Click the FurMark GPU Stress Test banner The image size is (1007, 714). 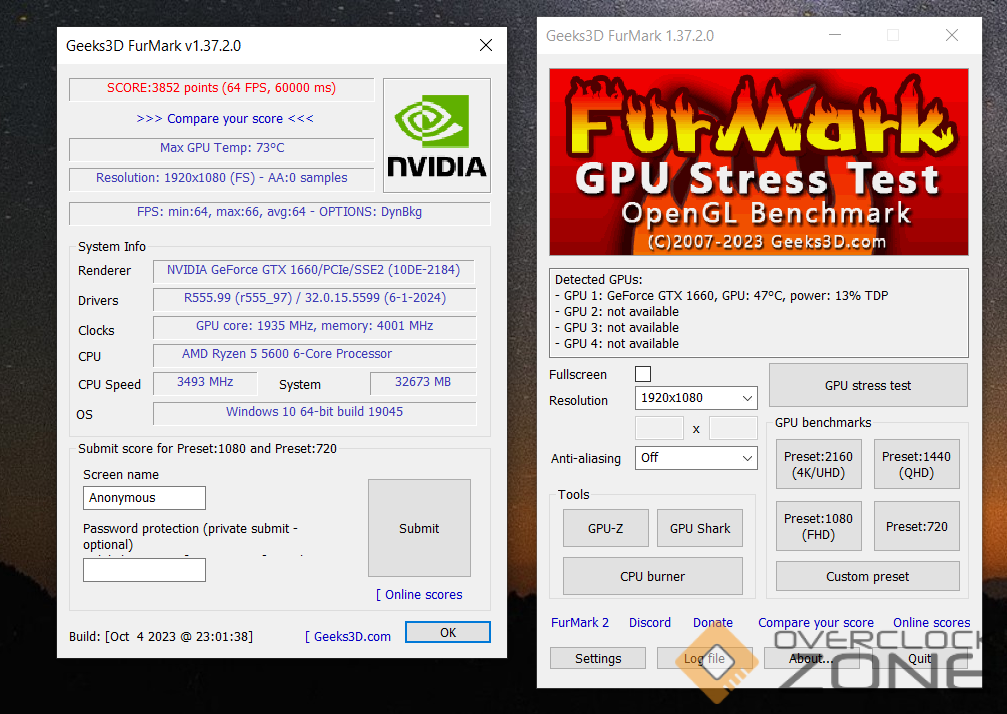[758, 162]
